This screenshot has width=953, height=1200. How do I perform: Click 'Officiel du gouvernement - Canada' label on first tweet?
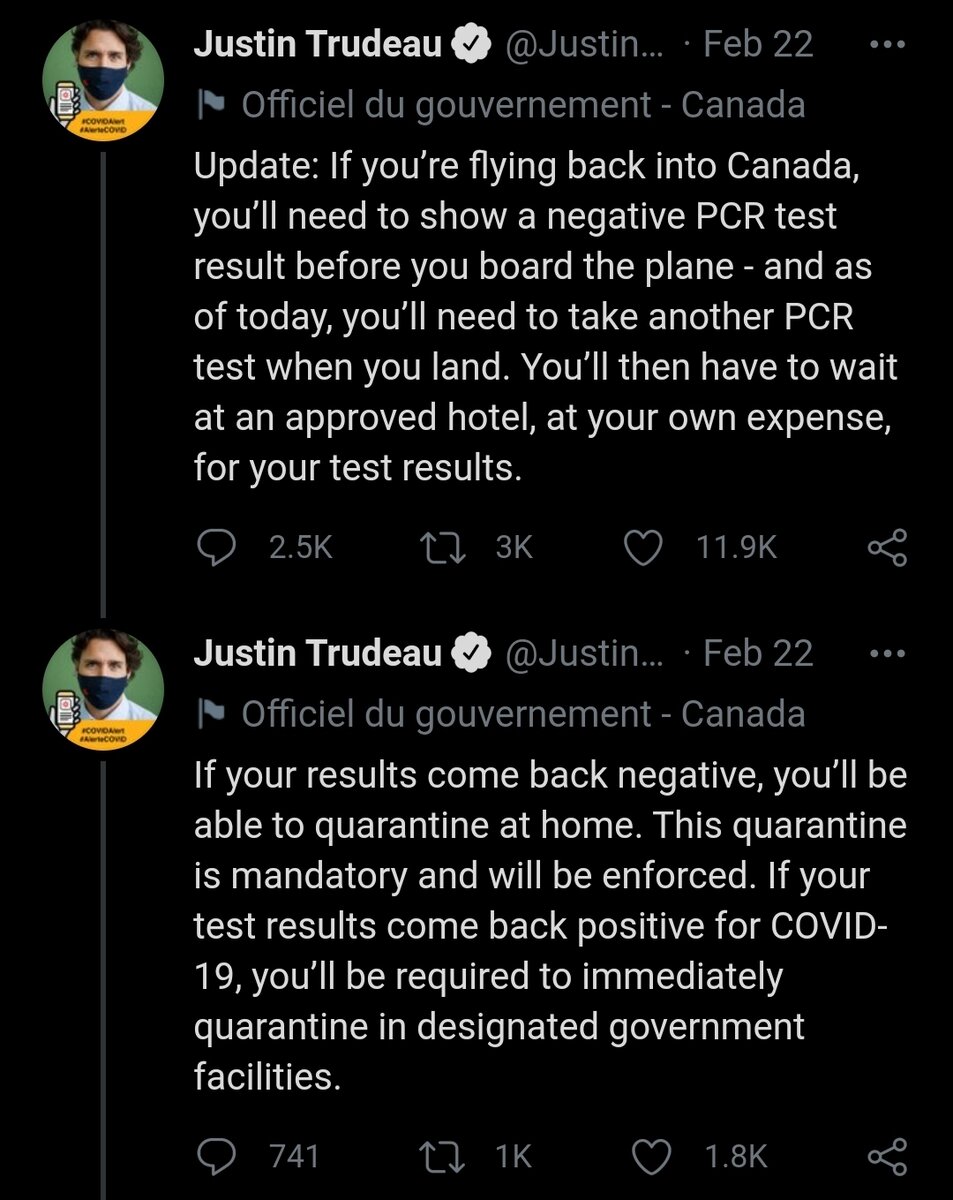tap(522, 105)
